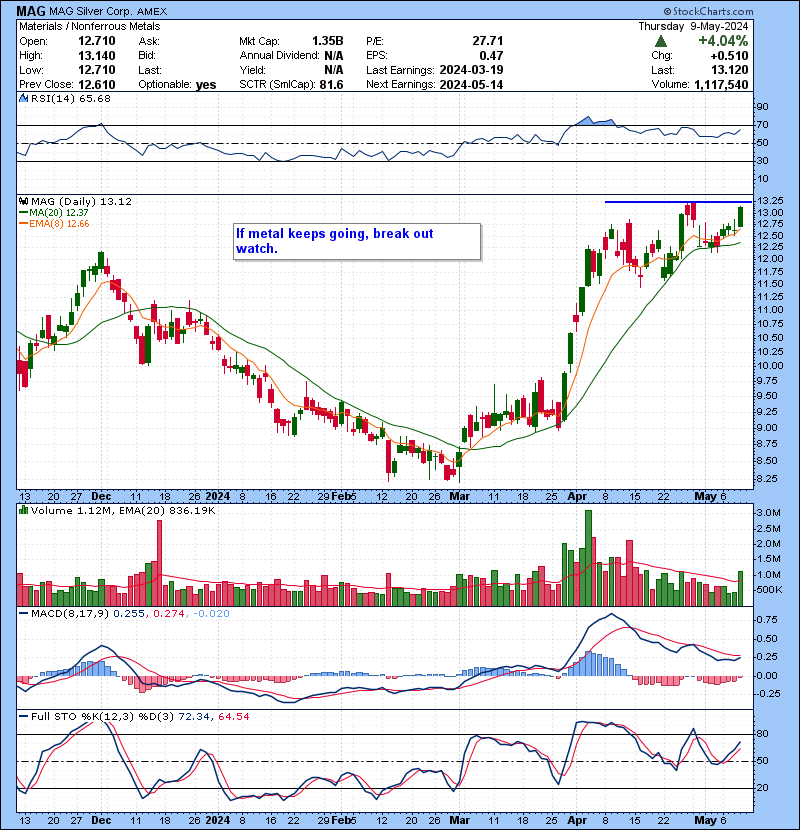Click the latest green candlestick for May 9
The width and height of the screenshot is (800, 830).
(740, 216)
